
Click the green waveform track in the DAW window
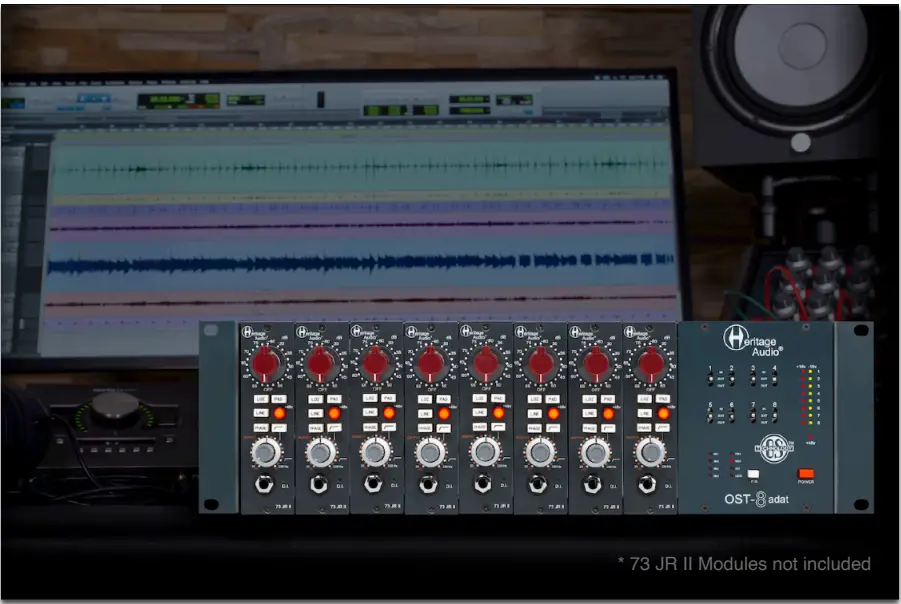362,168
